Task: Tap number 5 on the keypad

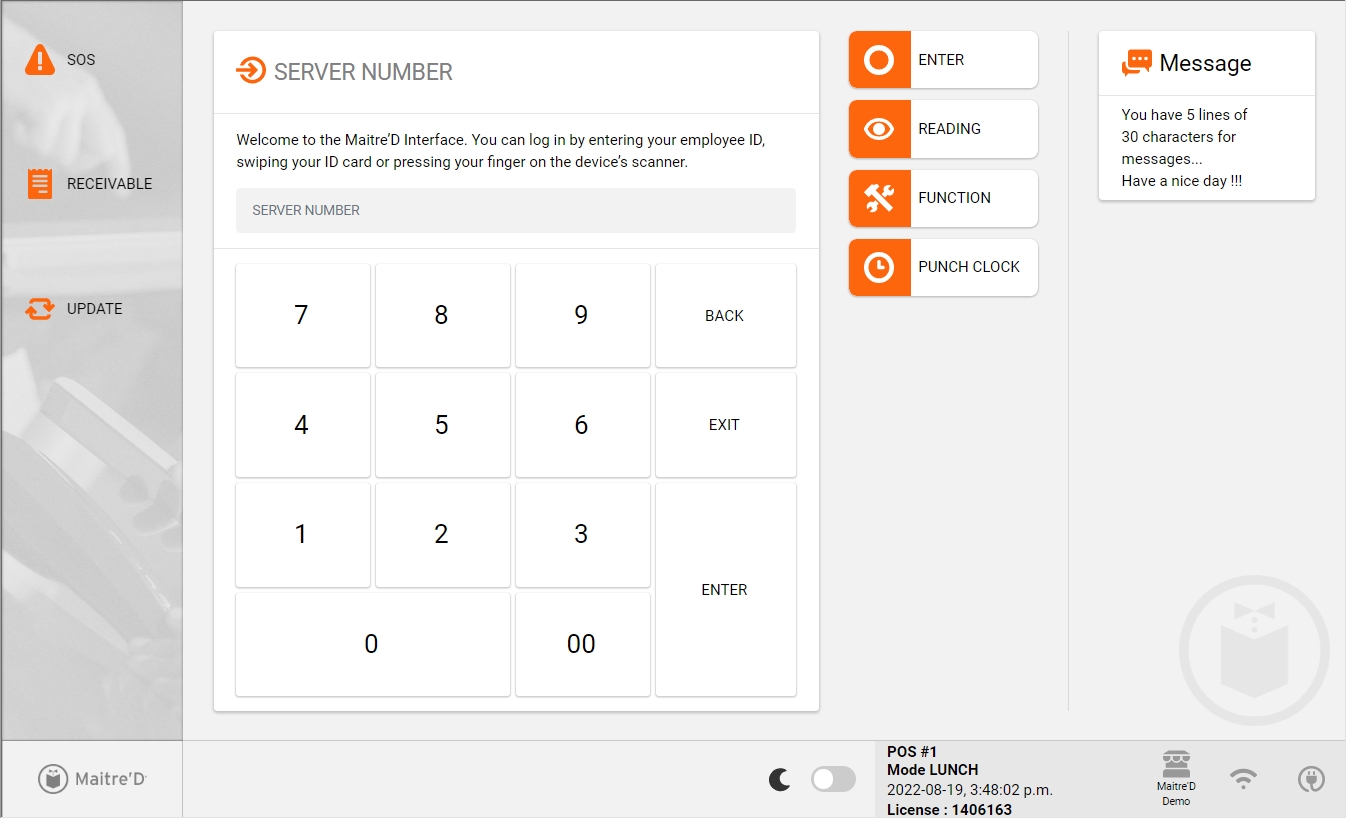Action: [441, 425]
